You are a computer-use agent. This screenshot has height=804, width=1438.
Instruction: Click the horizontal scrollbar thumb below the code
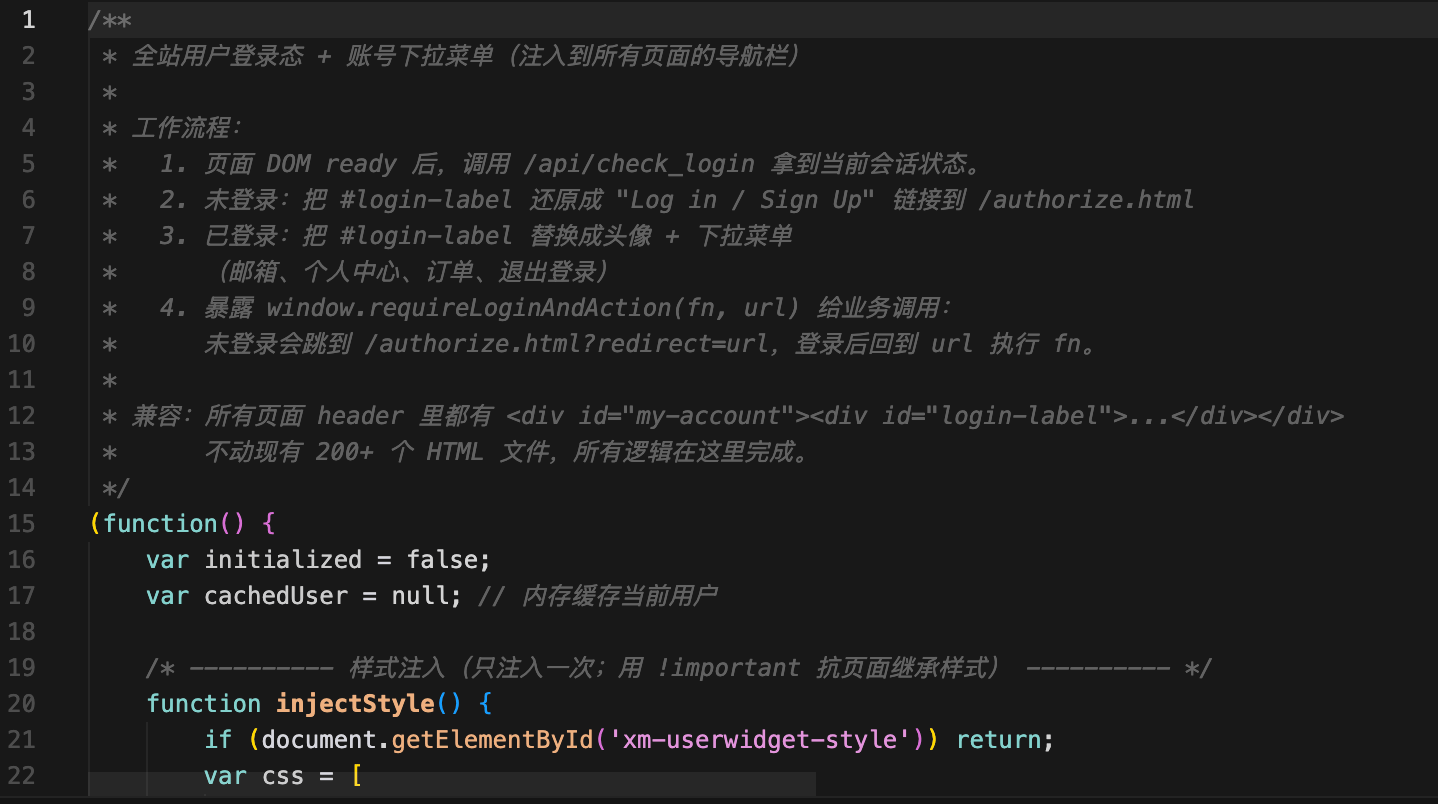452,783
